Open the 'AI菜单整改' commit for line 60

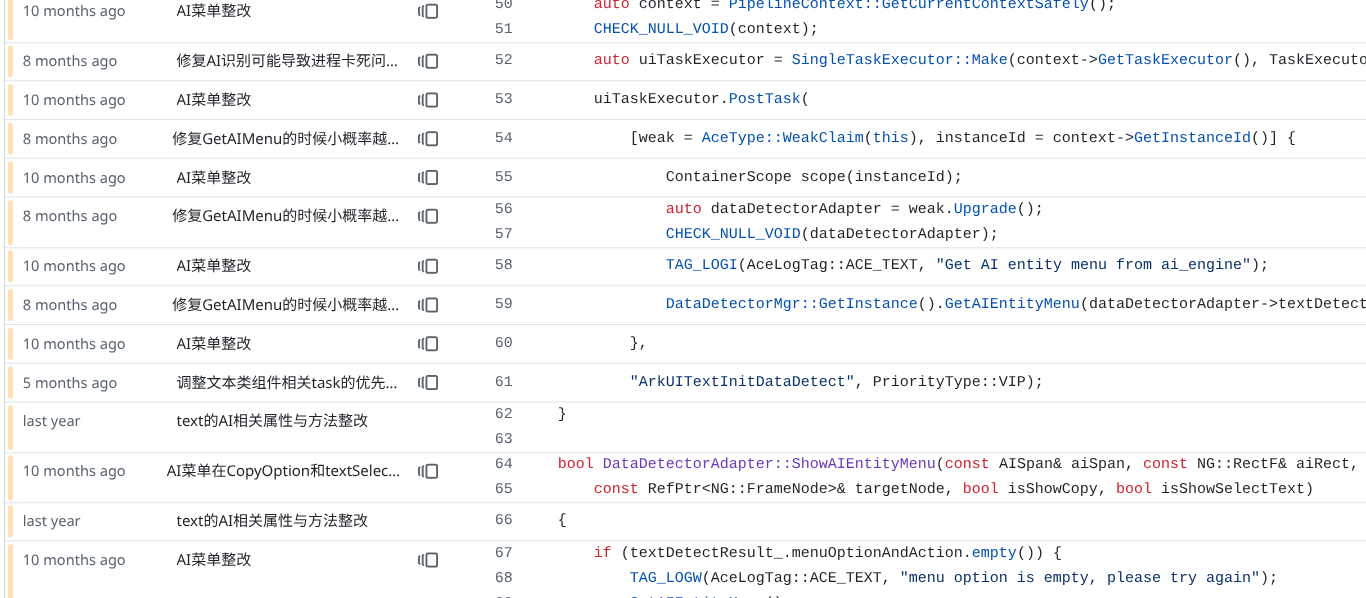[x=214, y=344]
